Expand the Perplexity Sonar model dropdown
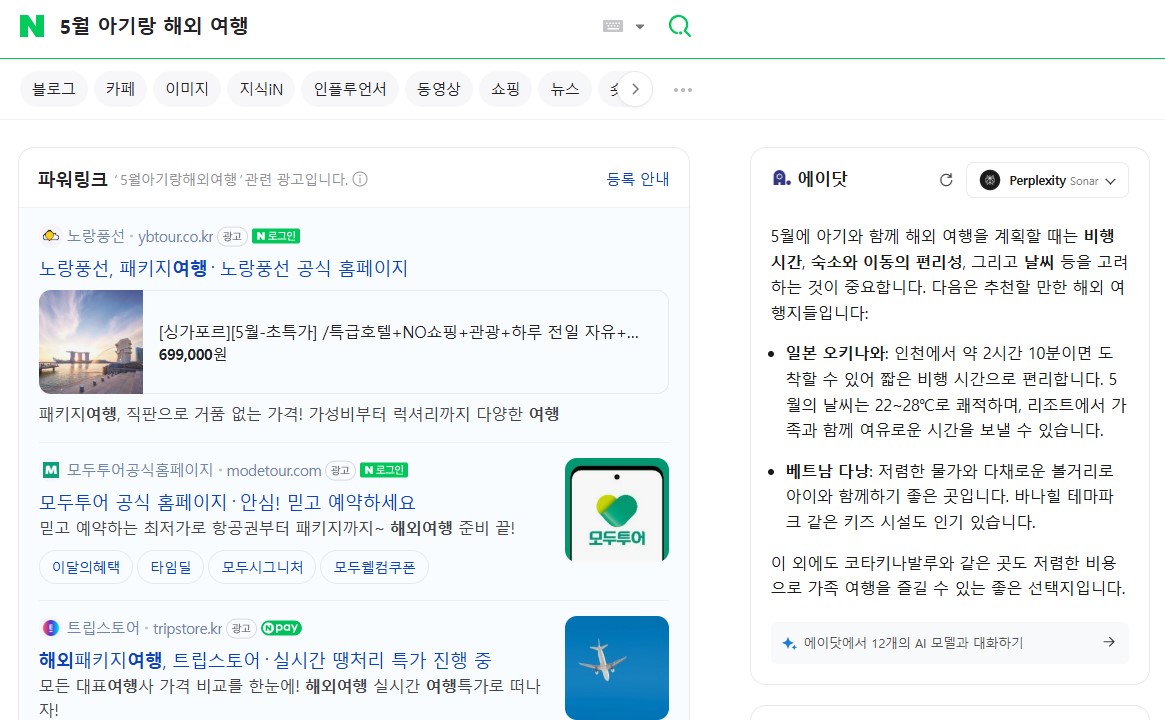The height and width of the screenshot is (720, 1165). click(1047, 180)
